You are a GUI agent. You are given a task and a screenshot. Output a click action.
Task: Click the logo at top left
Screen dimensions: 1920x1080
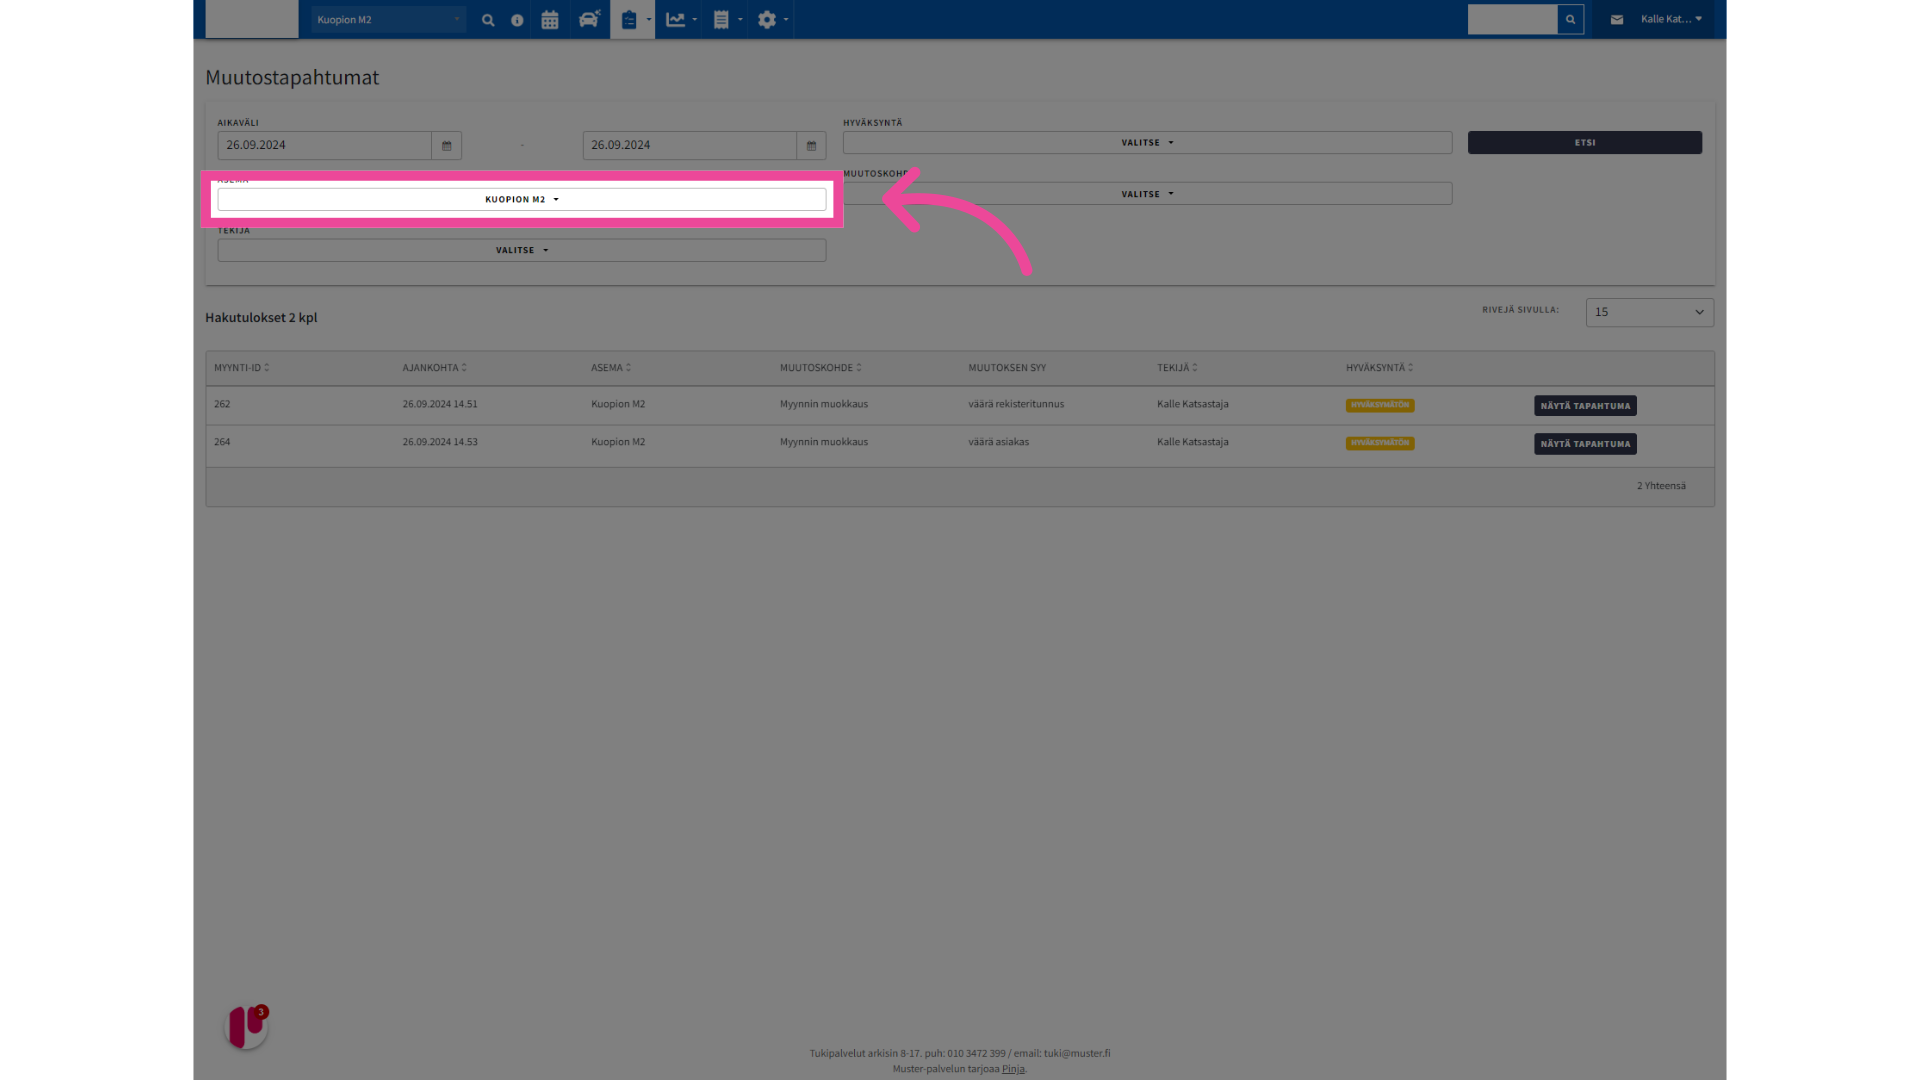(x=252, y=19)
